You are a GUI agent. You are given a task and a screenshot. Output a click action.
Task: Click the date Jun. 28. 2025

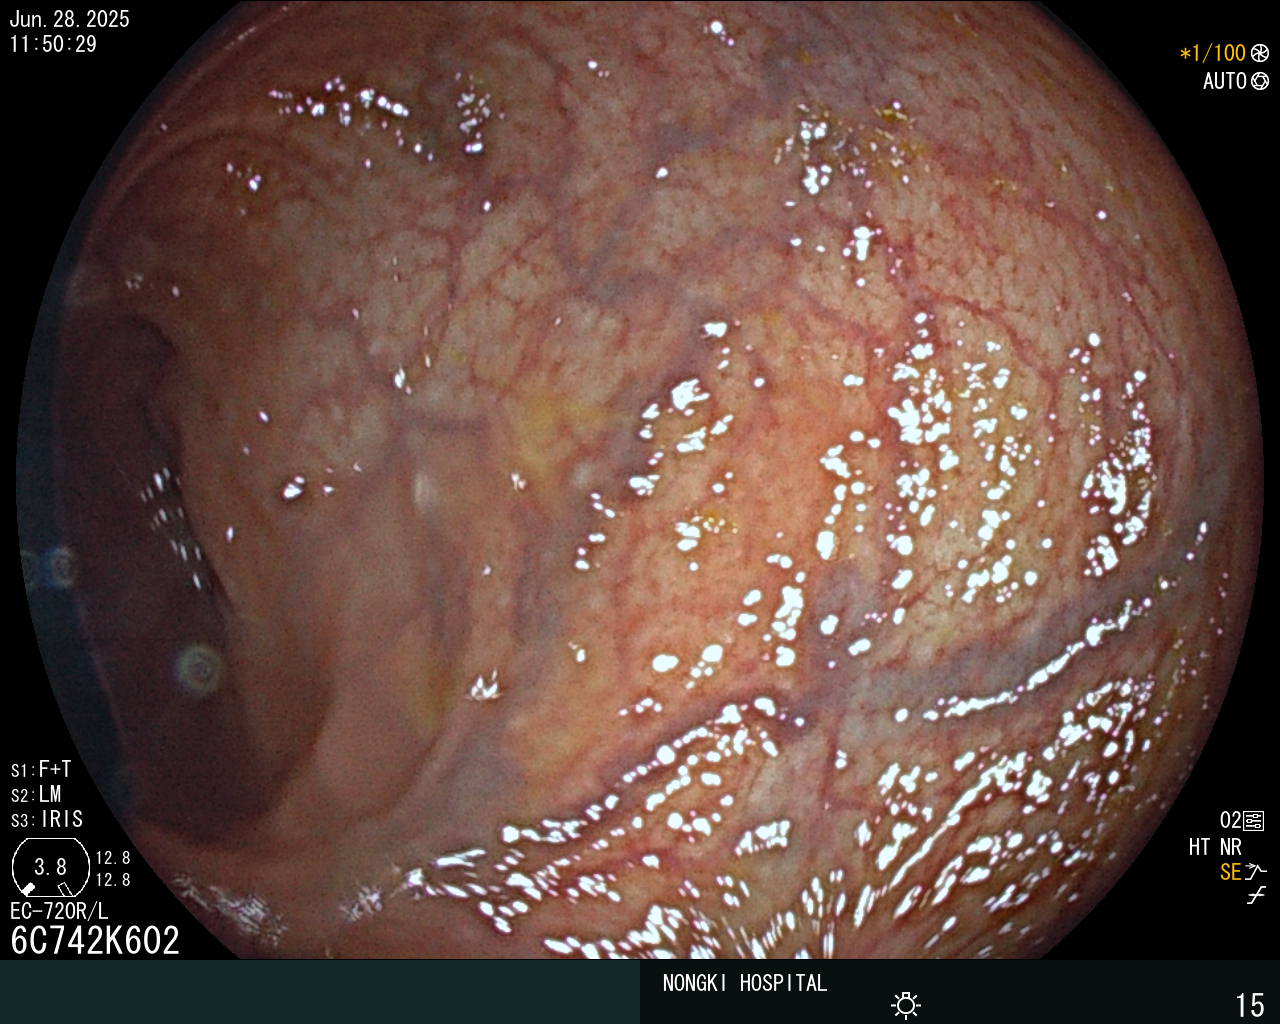(70, 19)
